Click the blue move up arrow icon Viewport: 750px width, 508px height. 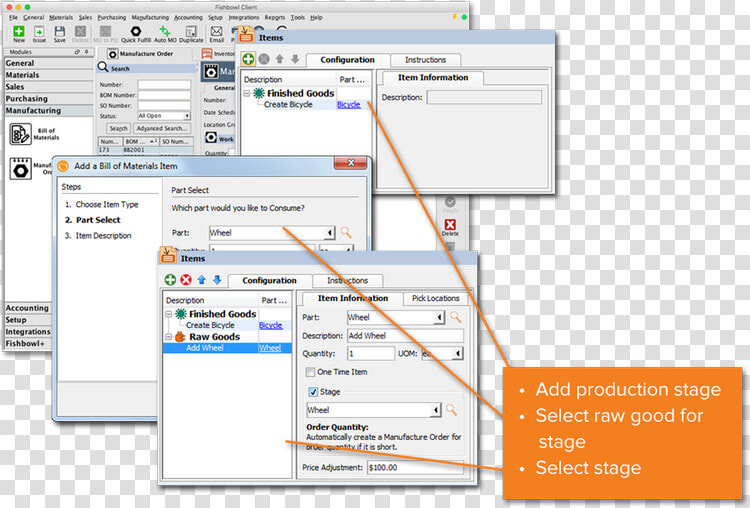(201, 280)
